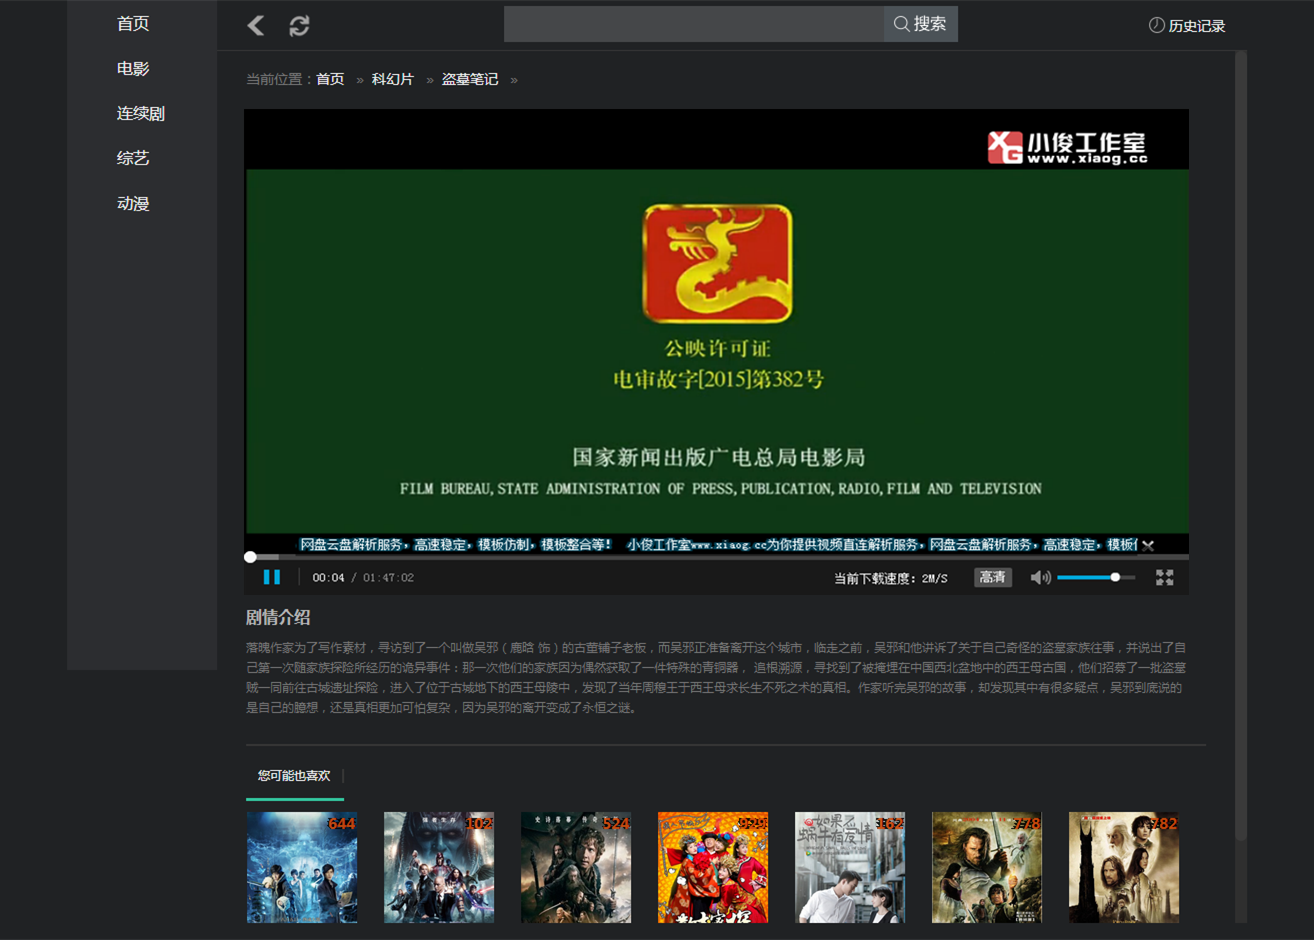Click 盗墓笔记 breadcrumb link
Image resolution: width=1314 pixels, height=940 pixels.
pos(470,79)
